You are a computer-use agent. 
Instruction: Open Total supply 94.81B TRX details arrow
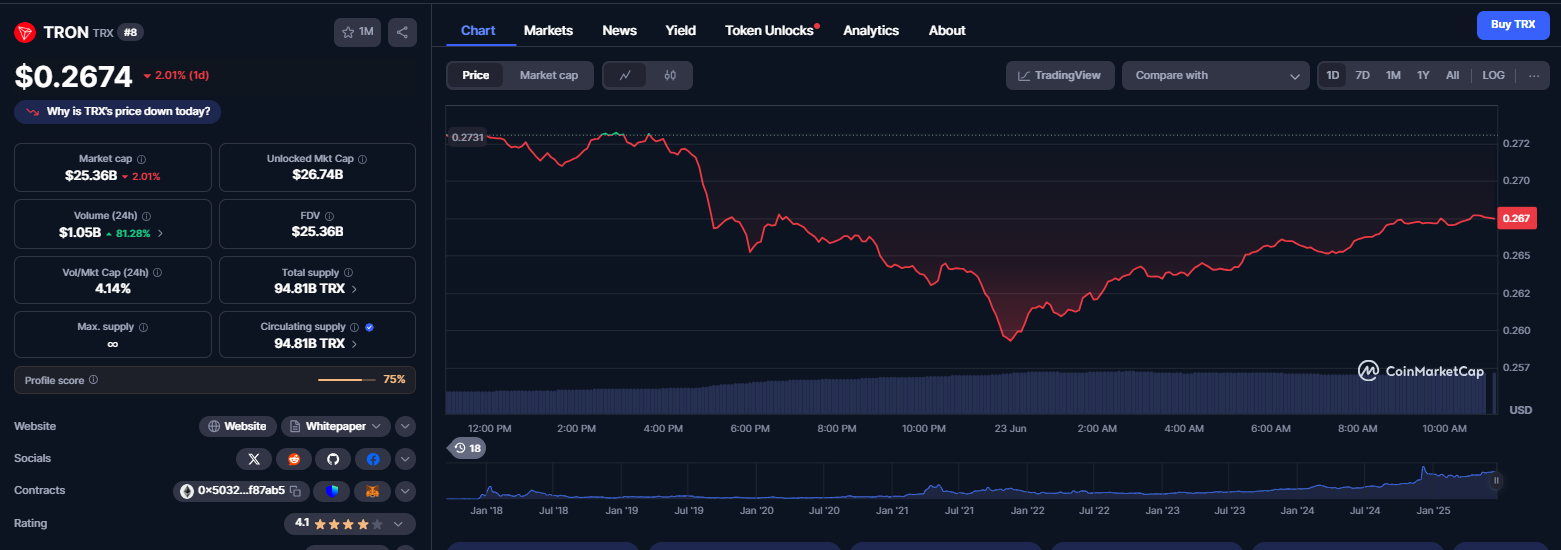pyautogui.click(x=354, y=288)
